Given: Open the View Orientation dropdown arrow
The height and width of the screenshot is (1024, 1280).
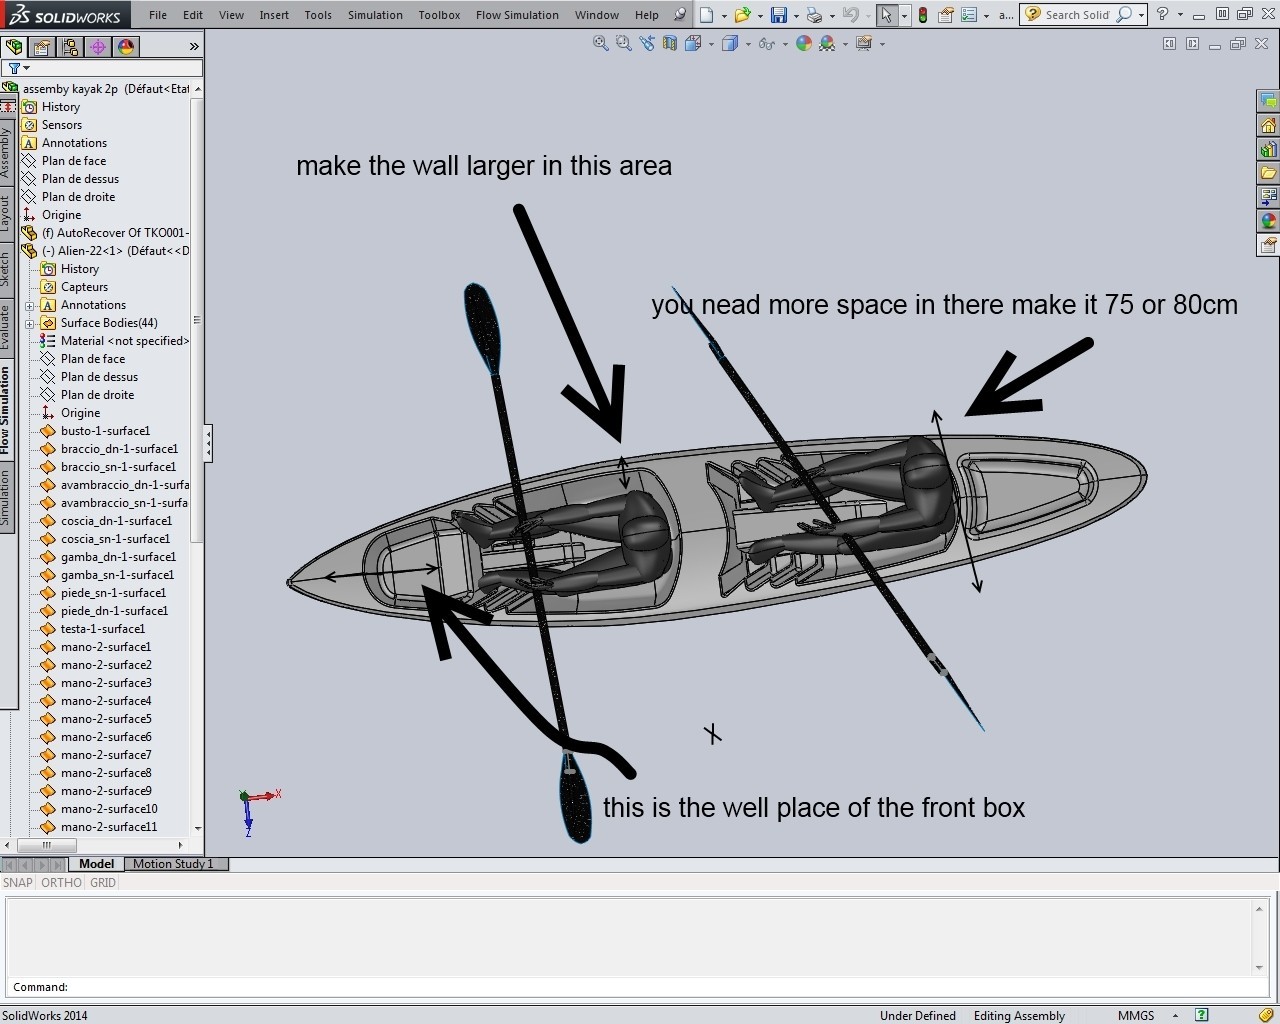Looking at the screenshot, I should click(x=711, y=43).
